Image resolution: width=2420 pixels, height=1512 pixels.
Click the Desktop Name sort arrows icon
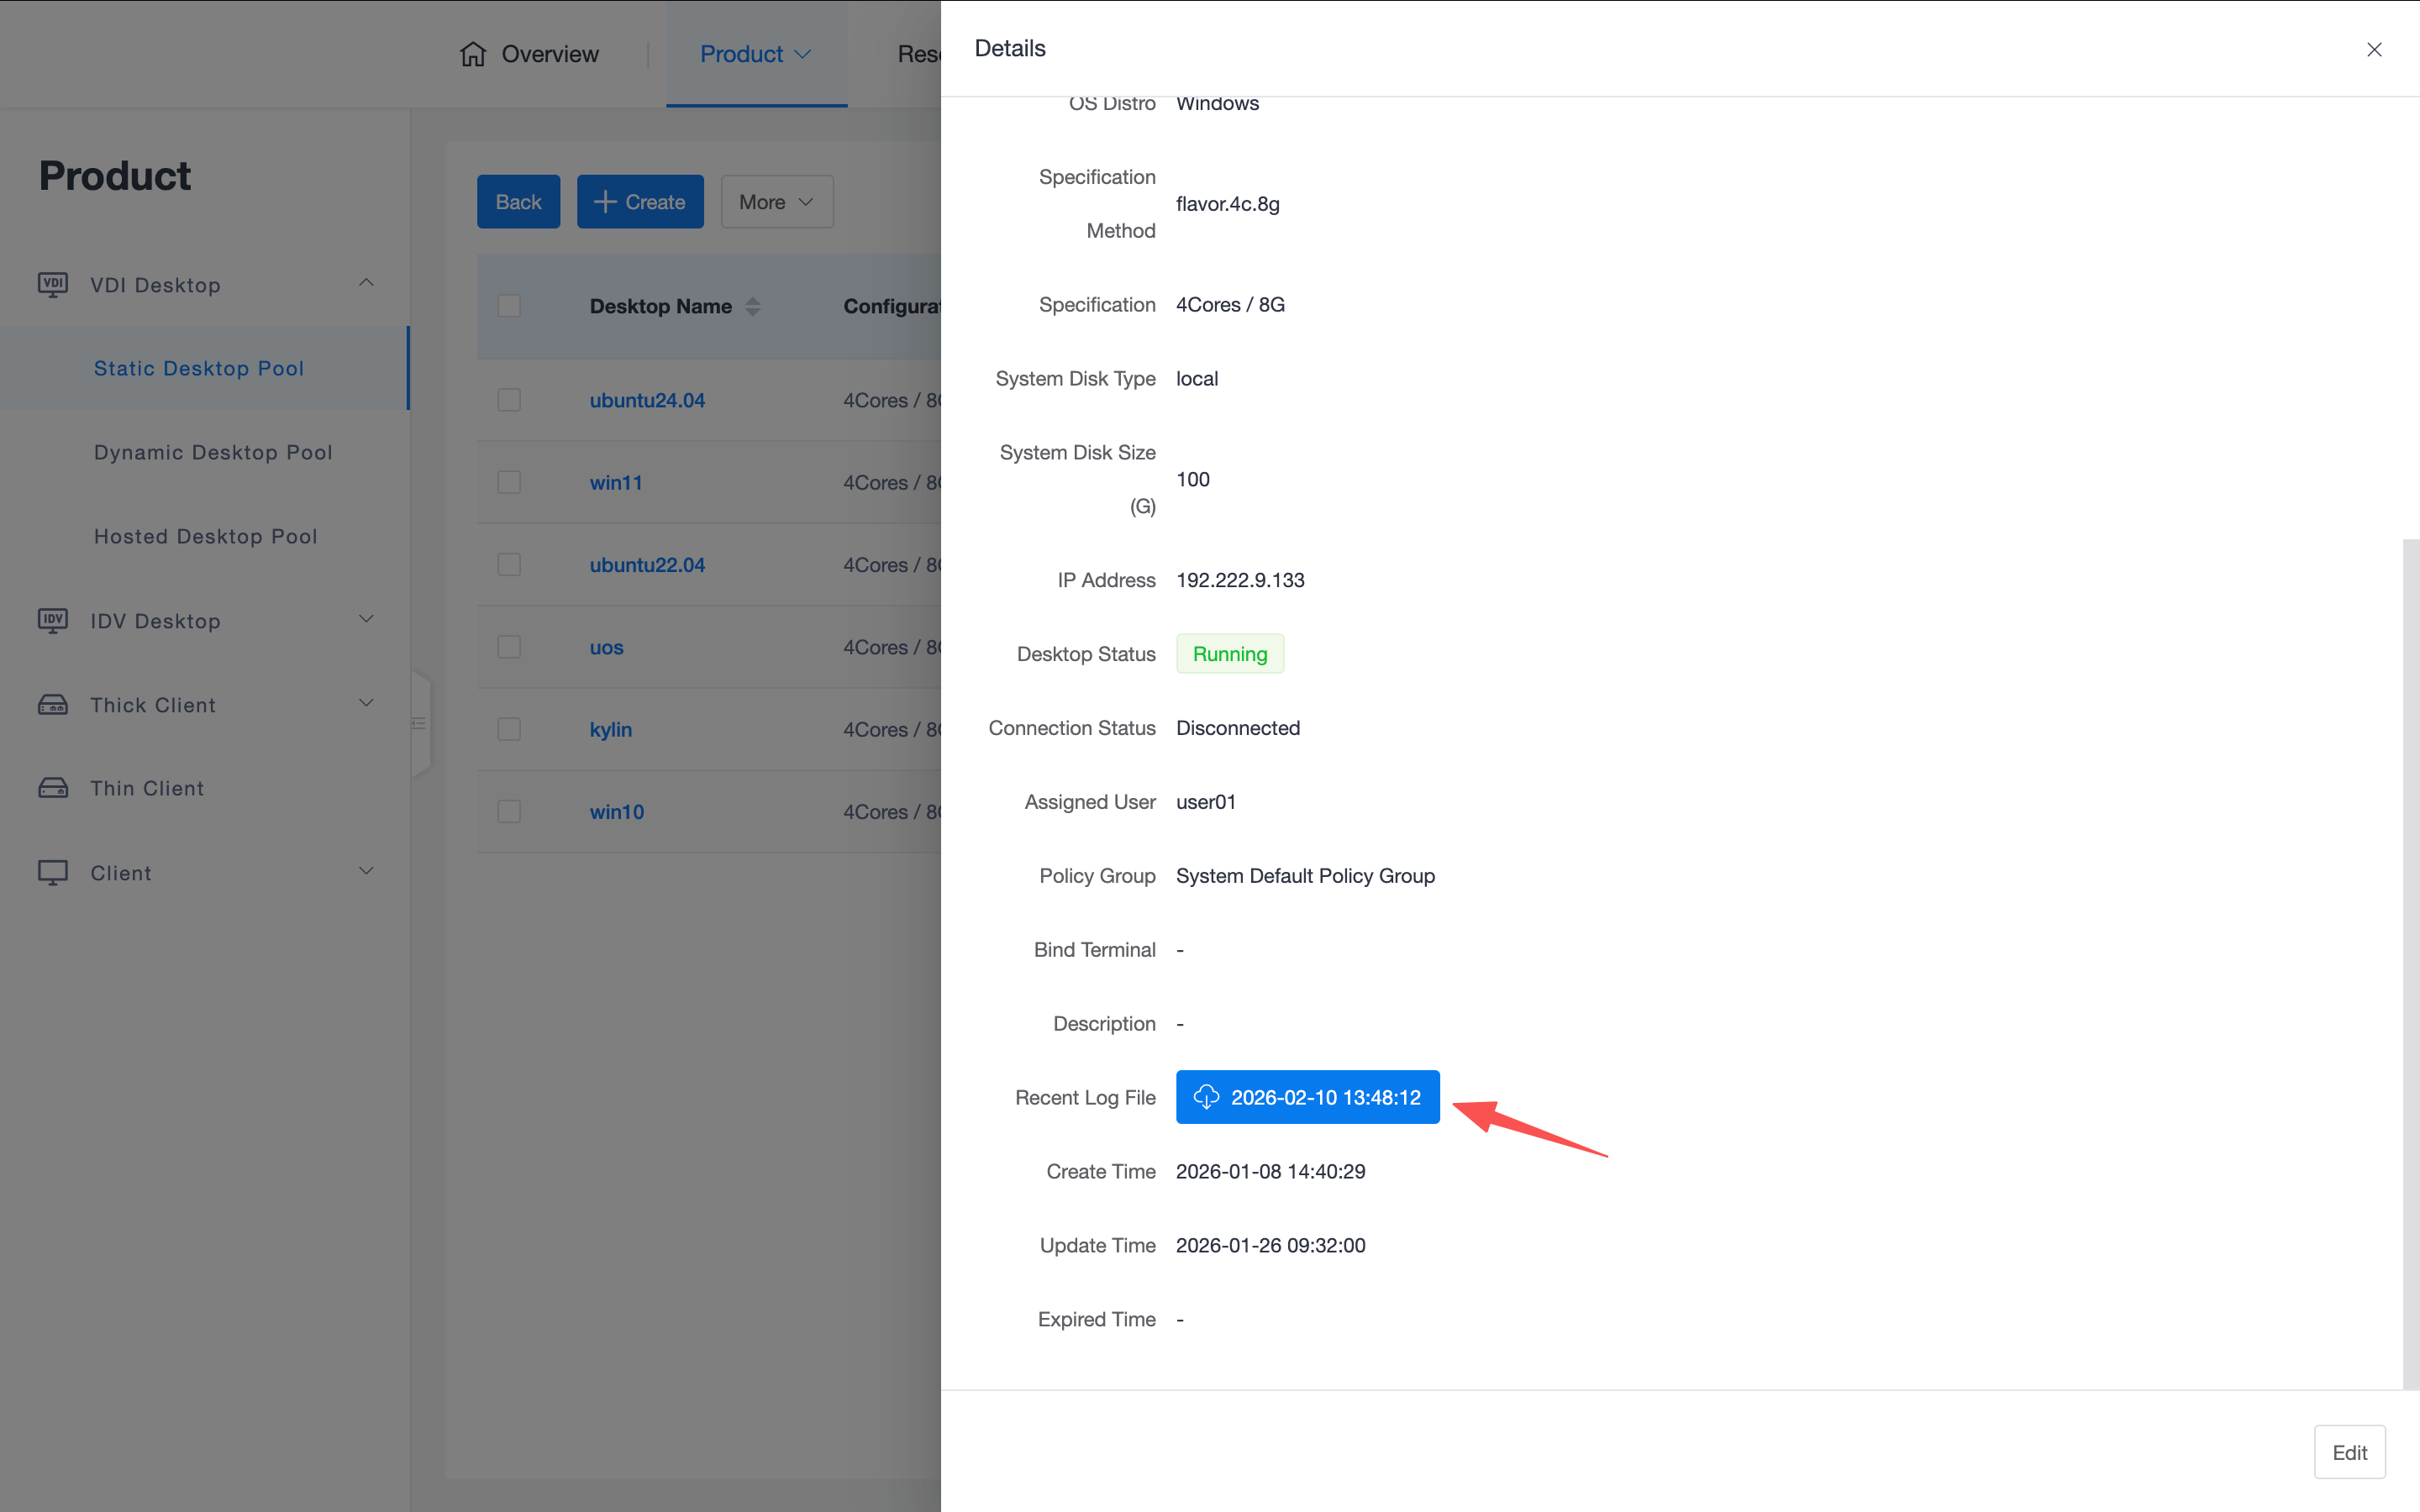point(753,307)
